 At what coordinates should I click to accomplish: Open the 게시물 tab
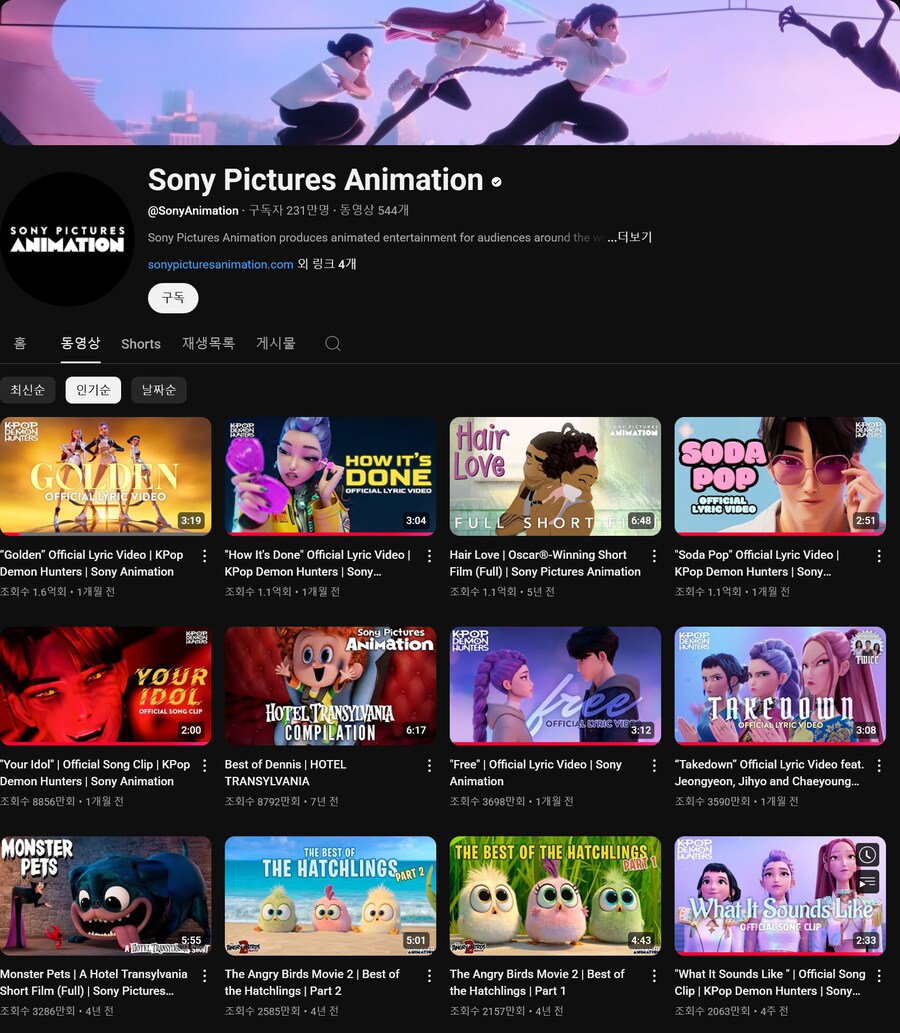pyautogui.click(x=275, y=343)
